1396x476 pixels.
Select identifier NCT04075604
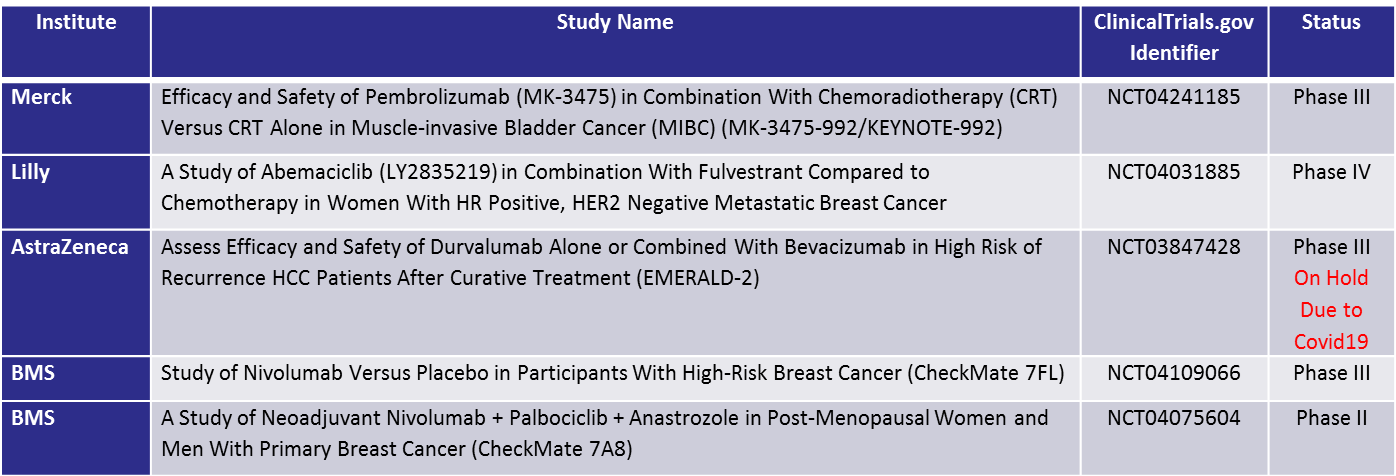coord(1174,417)
